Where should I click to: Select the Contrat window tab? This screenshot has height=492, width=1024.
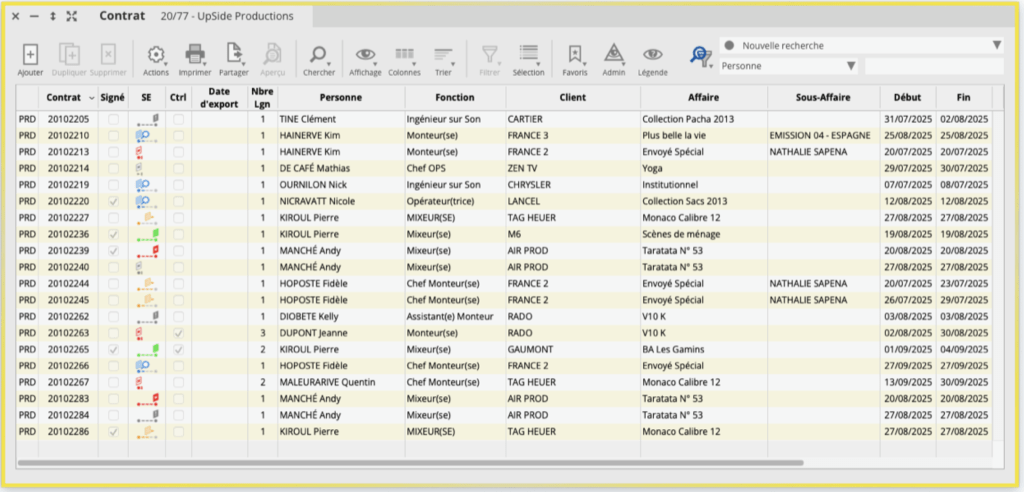pyautogui.click(x=122, y=17)
